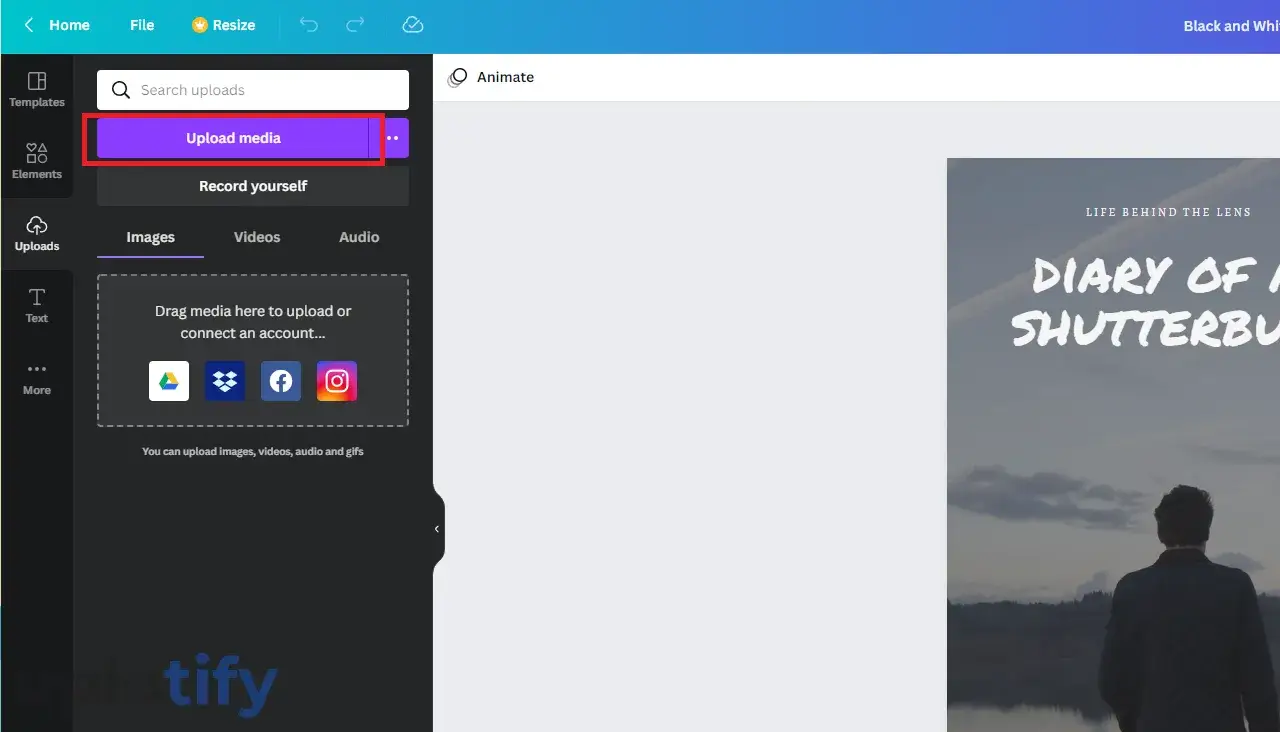The image size is (1280, 732).
Task: Collapse the side panel with arrow handle
Action: click(437, 529)
